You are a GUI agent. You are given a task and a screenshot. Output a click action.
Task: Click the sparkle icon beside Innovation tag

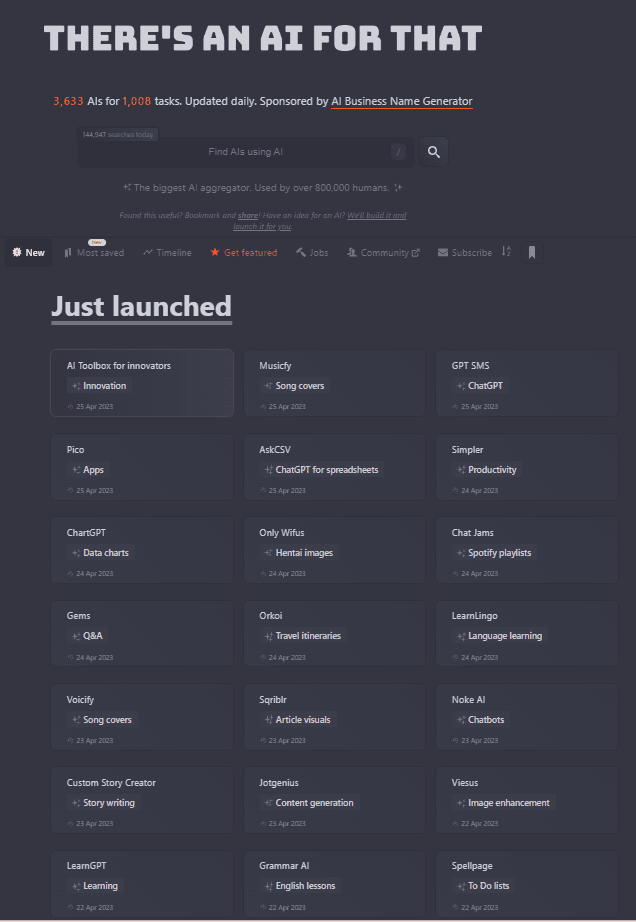tap(75, 386)
